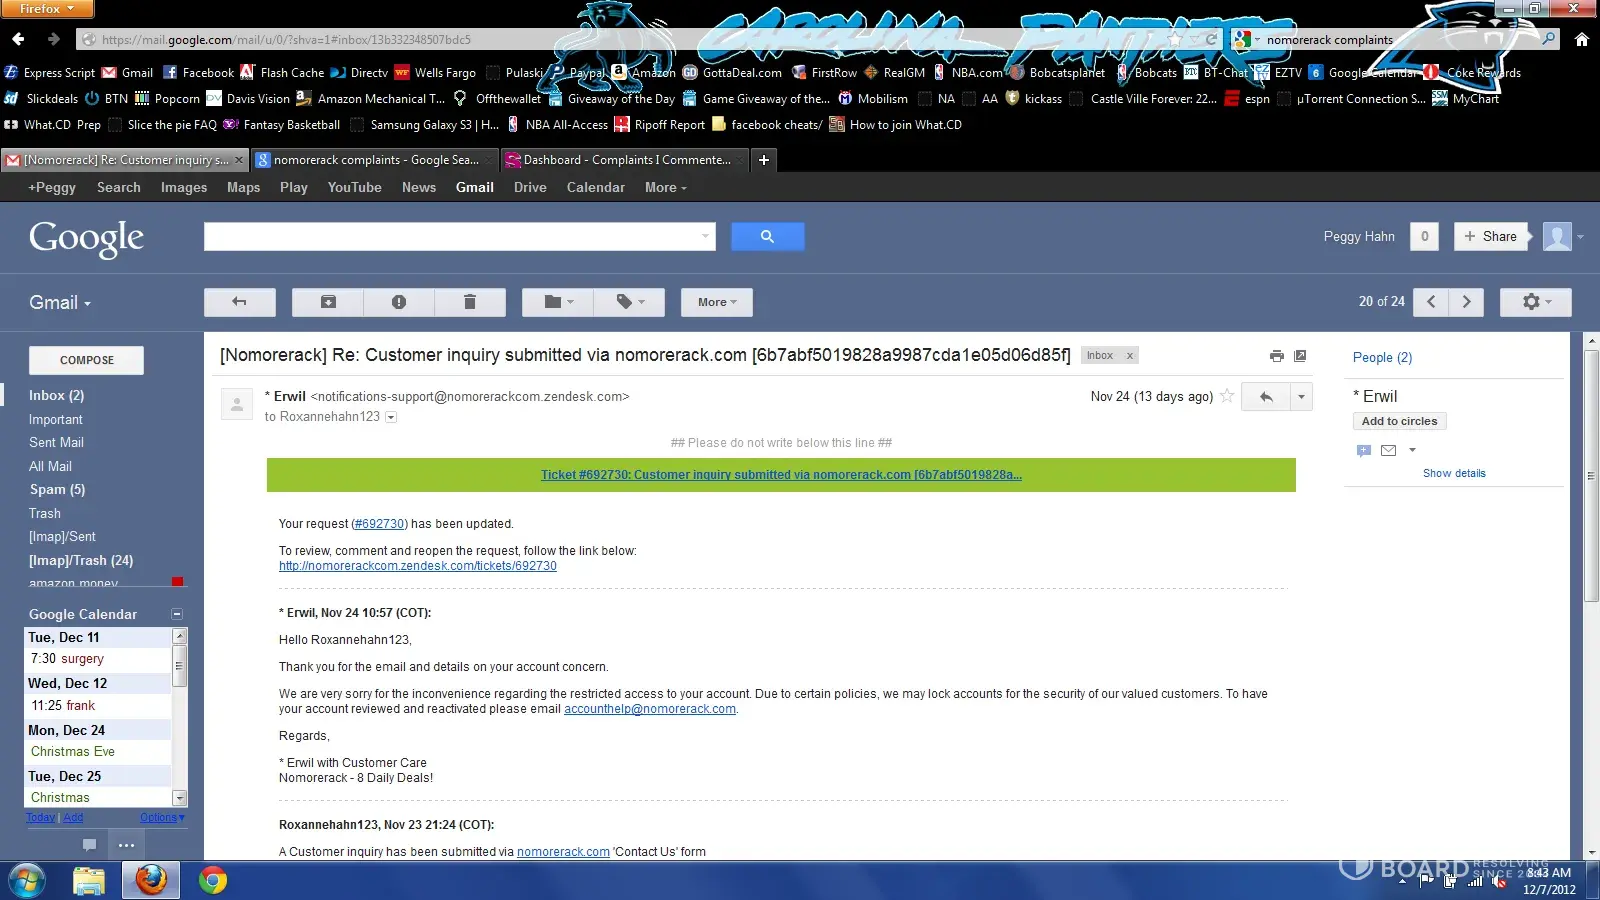Click the Archive icon in Gmail toolbar
This screenshot has width=1600, height=900.
click(328, 302)
